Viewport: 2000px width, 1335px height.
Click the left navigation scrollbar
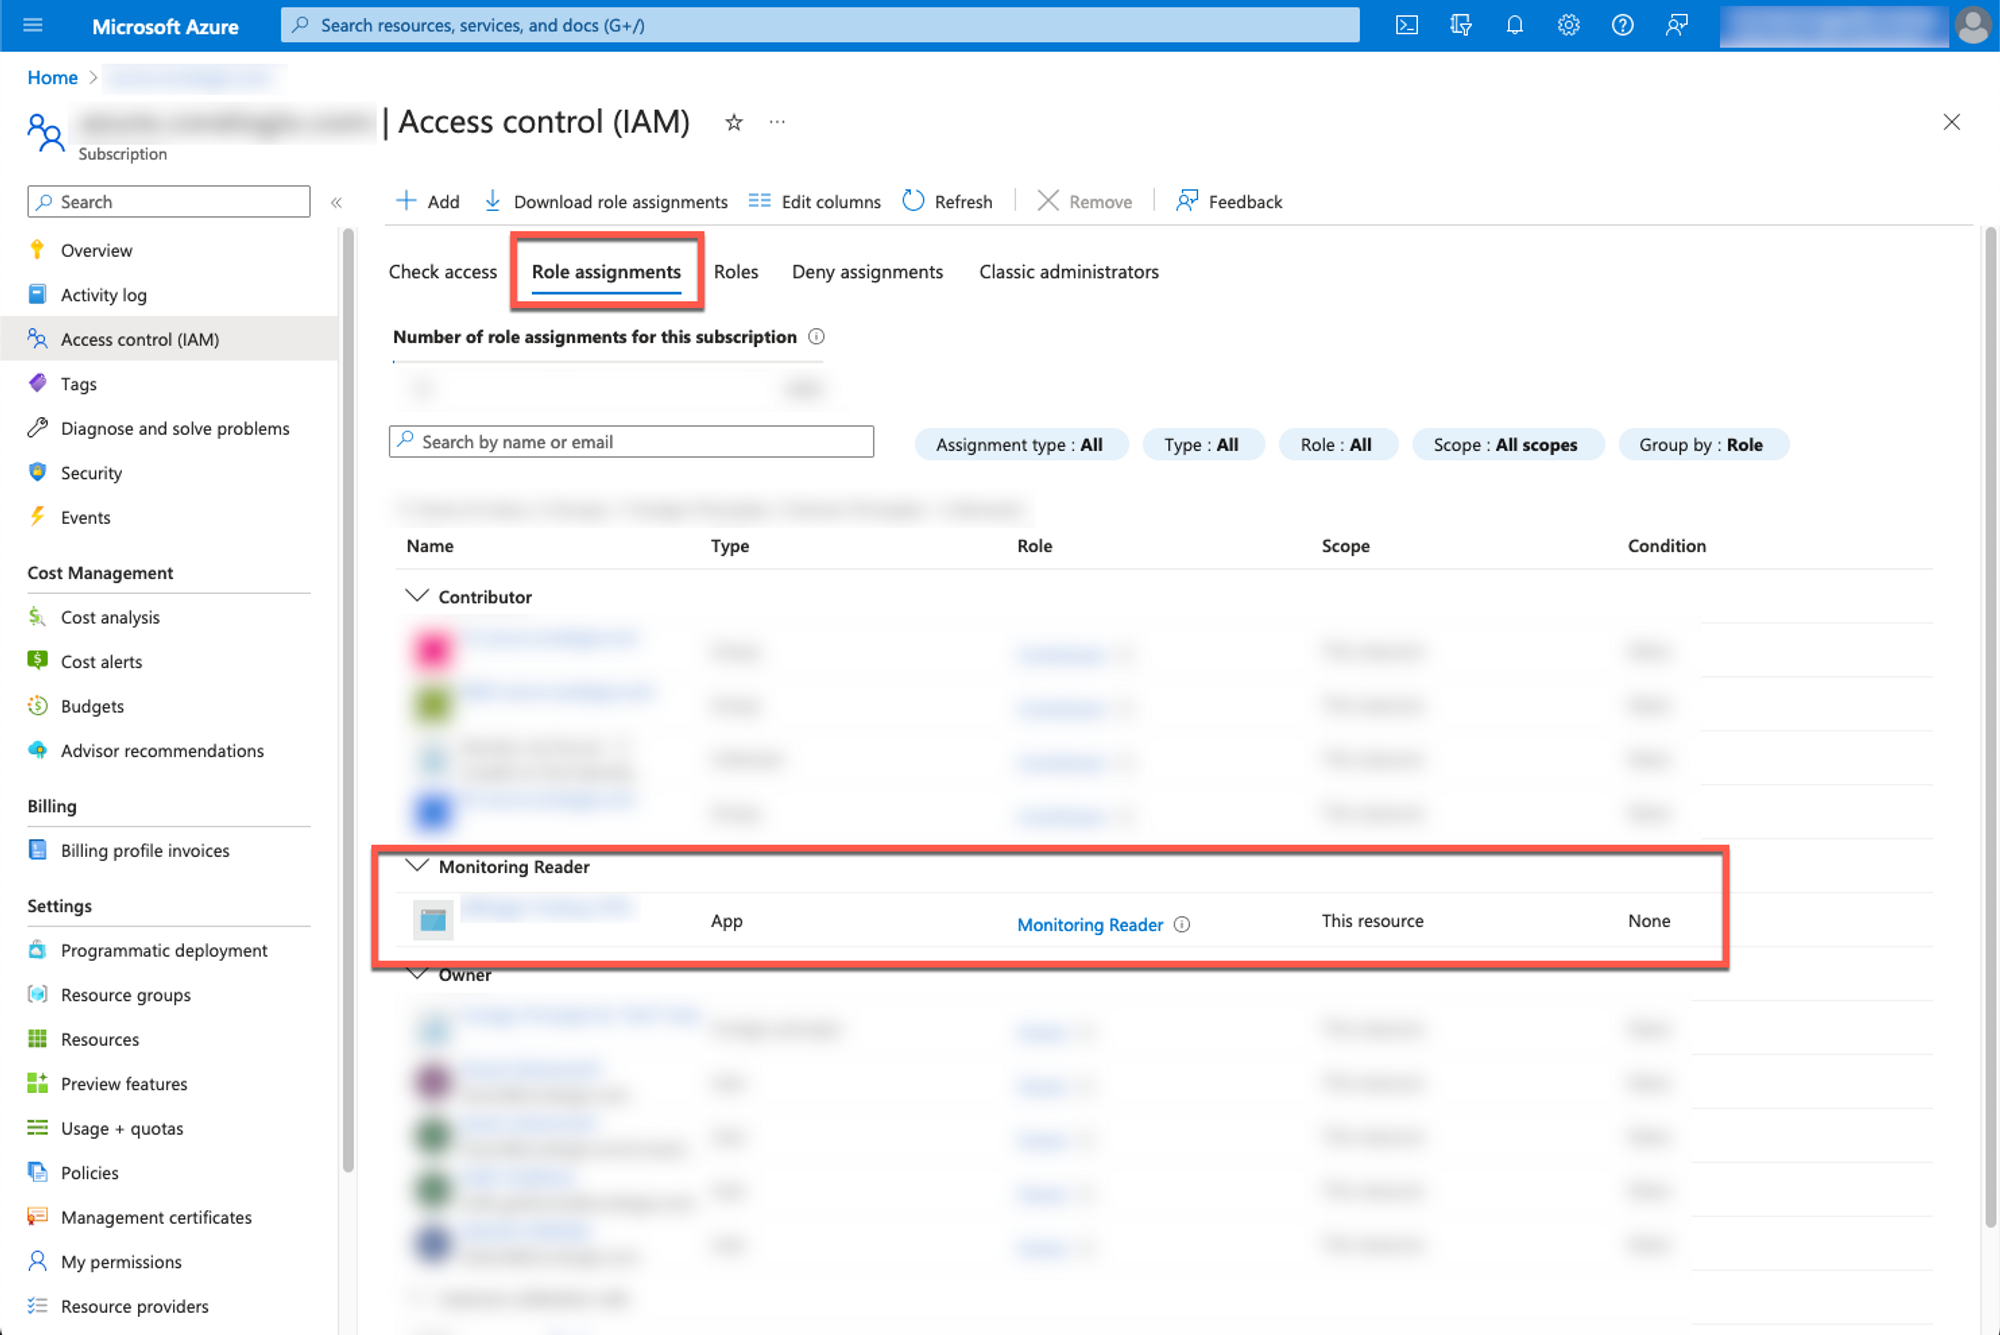pyautogui.click(x=348, y=700)
